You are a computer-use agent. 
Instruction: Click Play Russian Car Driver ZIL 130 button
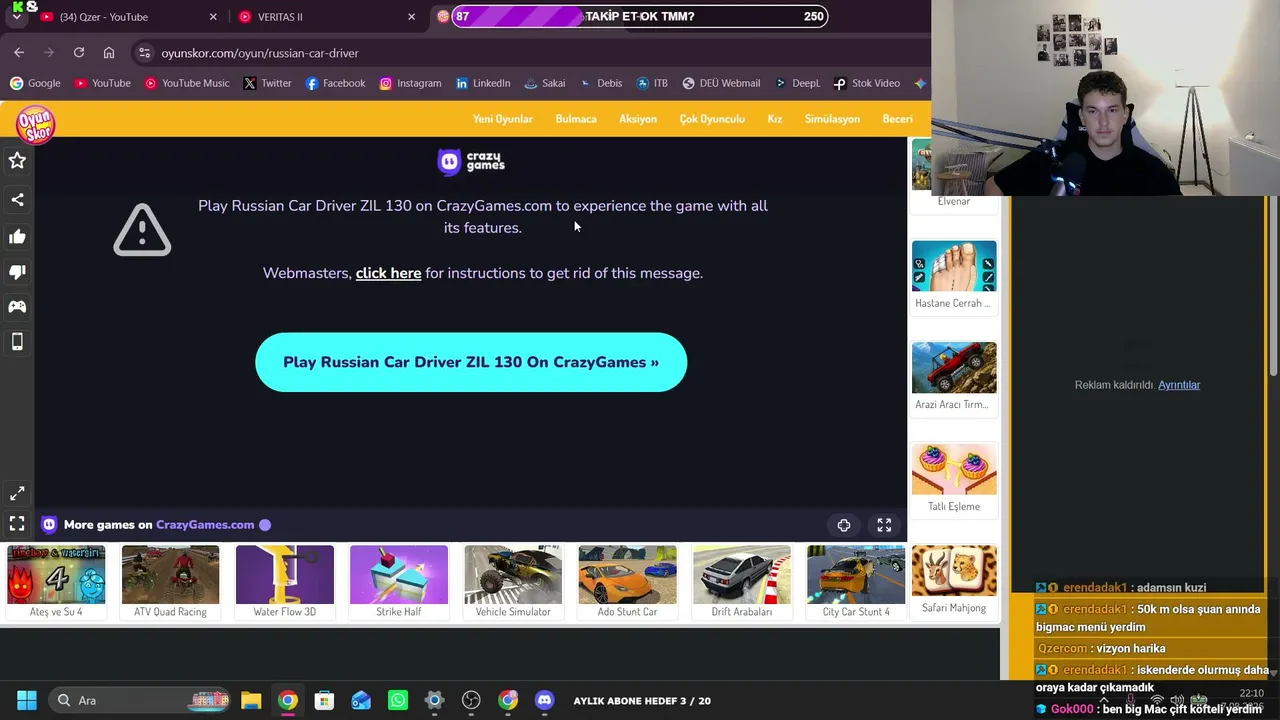[x=471, y=362]
